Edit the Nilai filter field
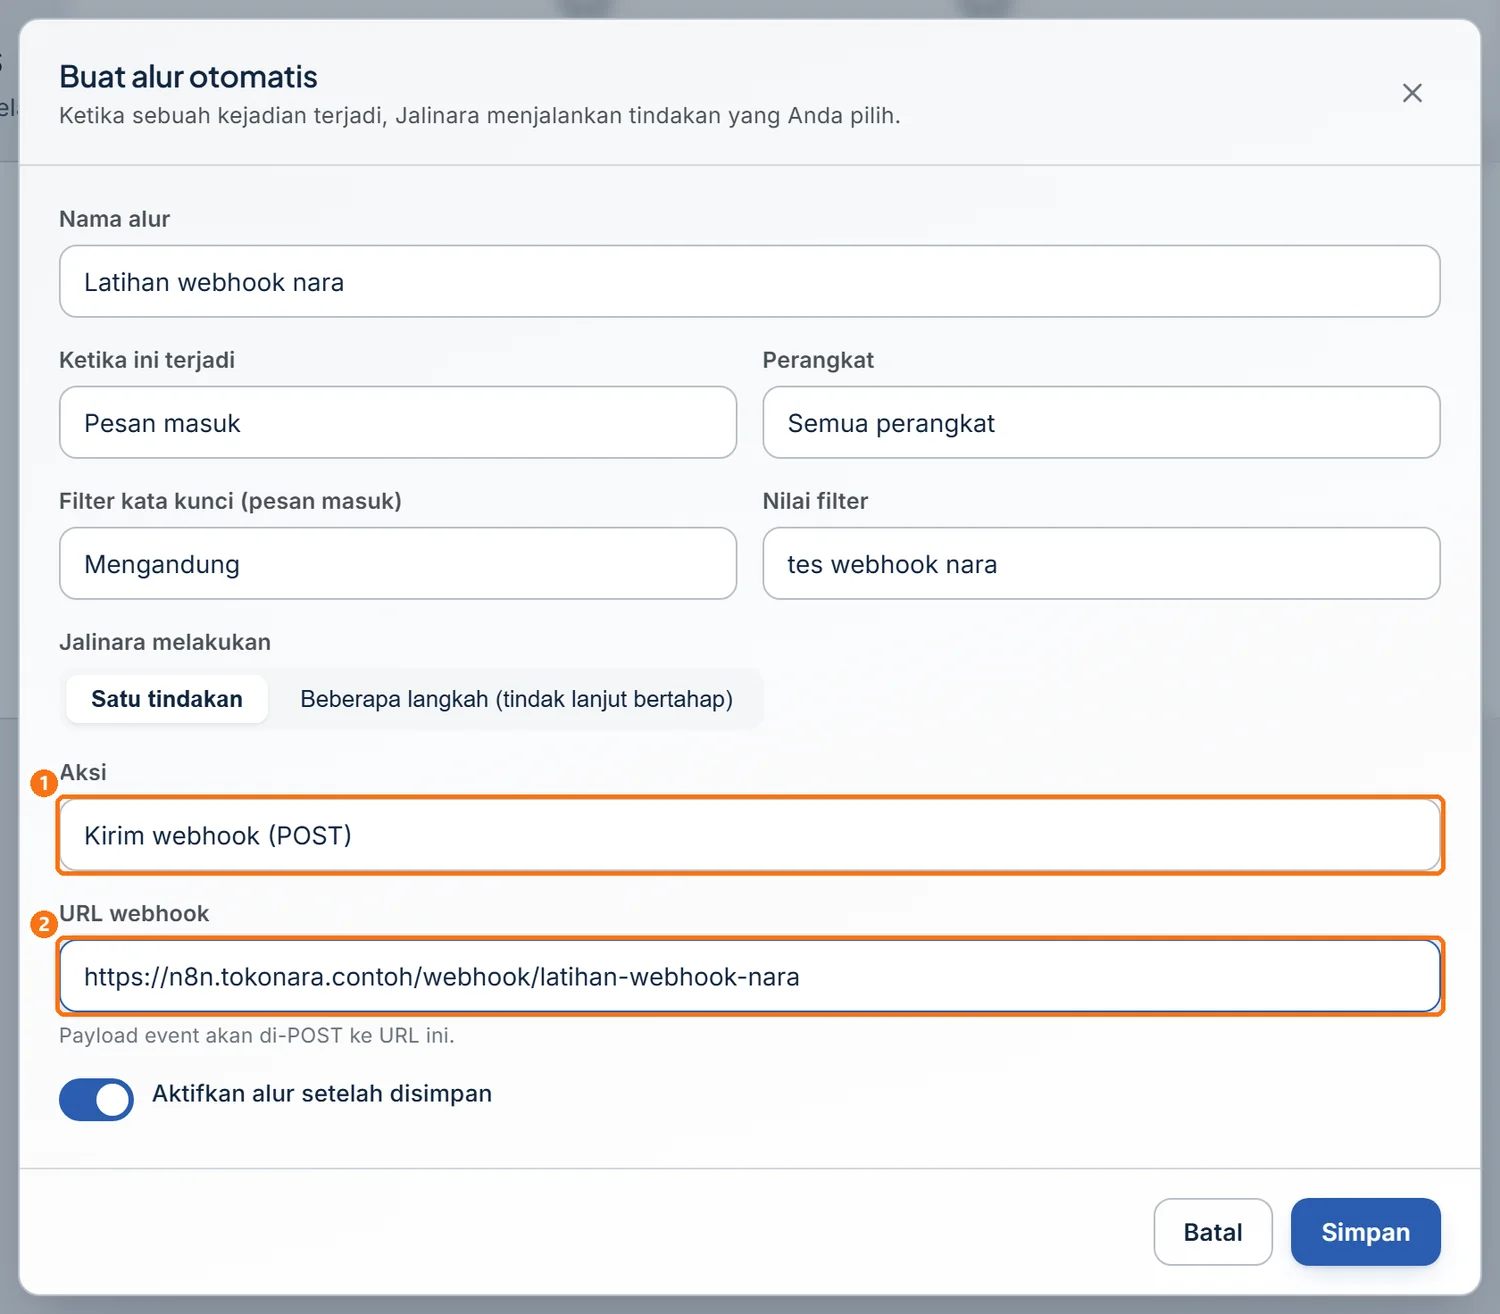1500x1314 pixels. coord(1101,564)
